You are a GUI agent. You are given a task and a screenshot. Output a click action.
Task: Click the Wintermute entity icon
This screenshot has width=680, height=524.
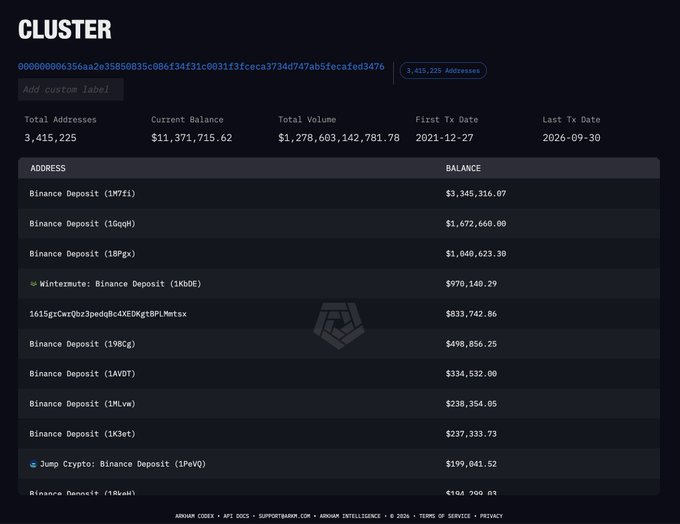(x=33, y=284)
